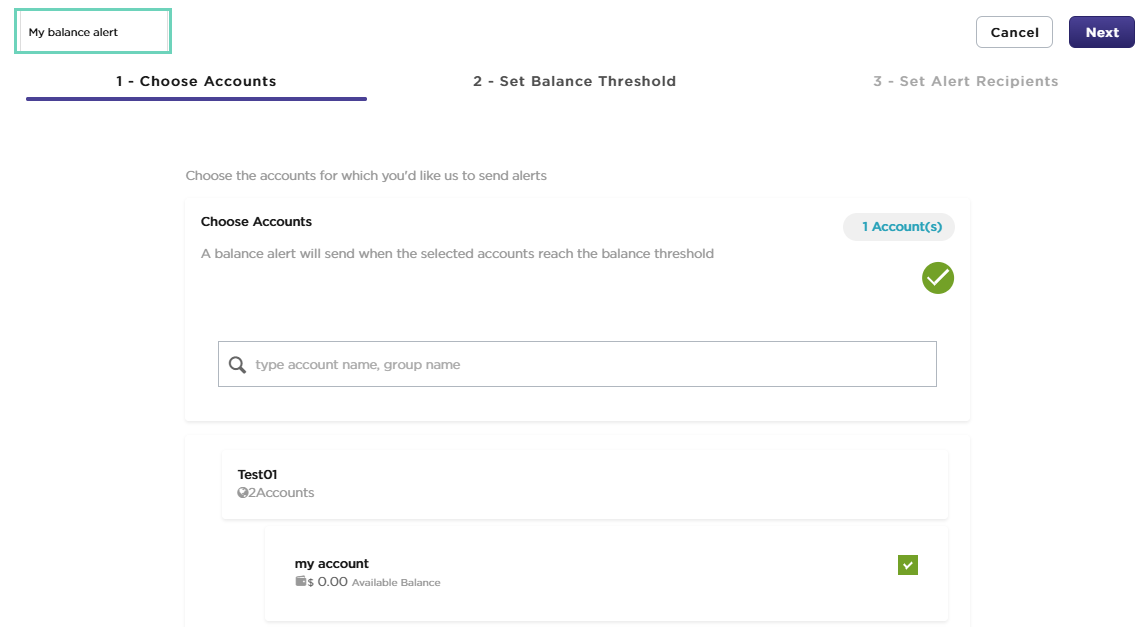Click the magnifying glass search icon
The width and height of the screenshot is (1142, 627).
tap(237, 365)
